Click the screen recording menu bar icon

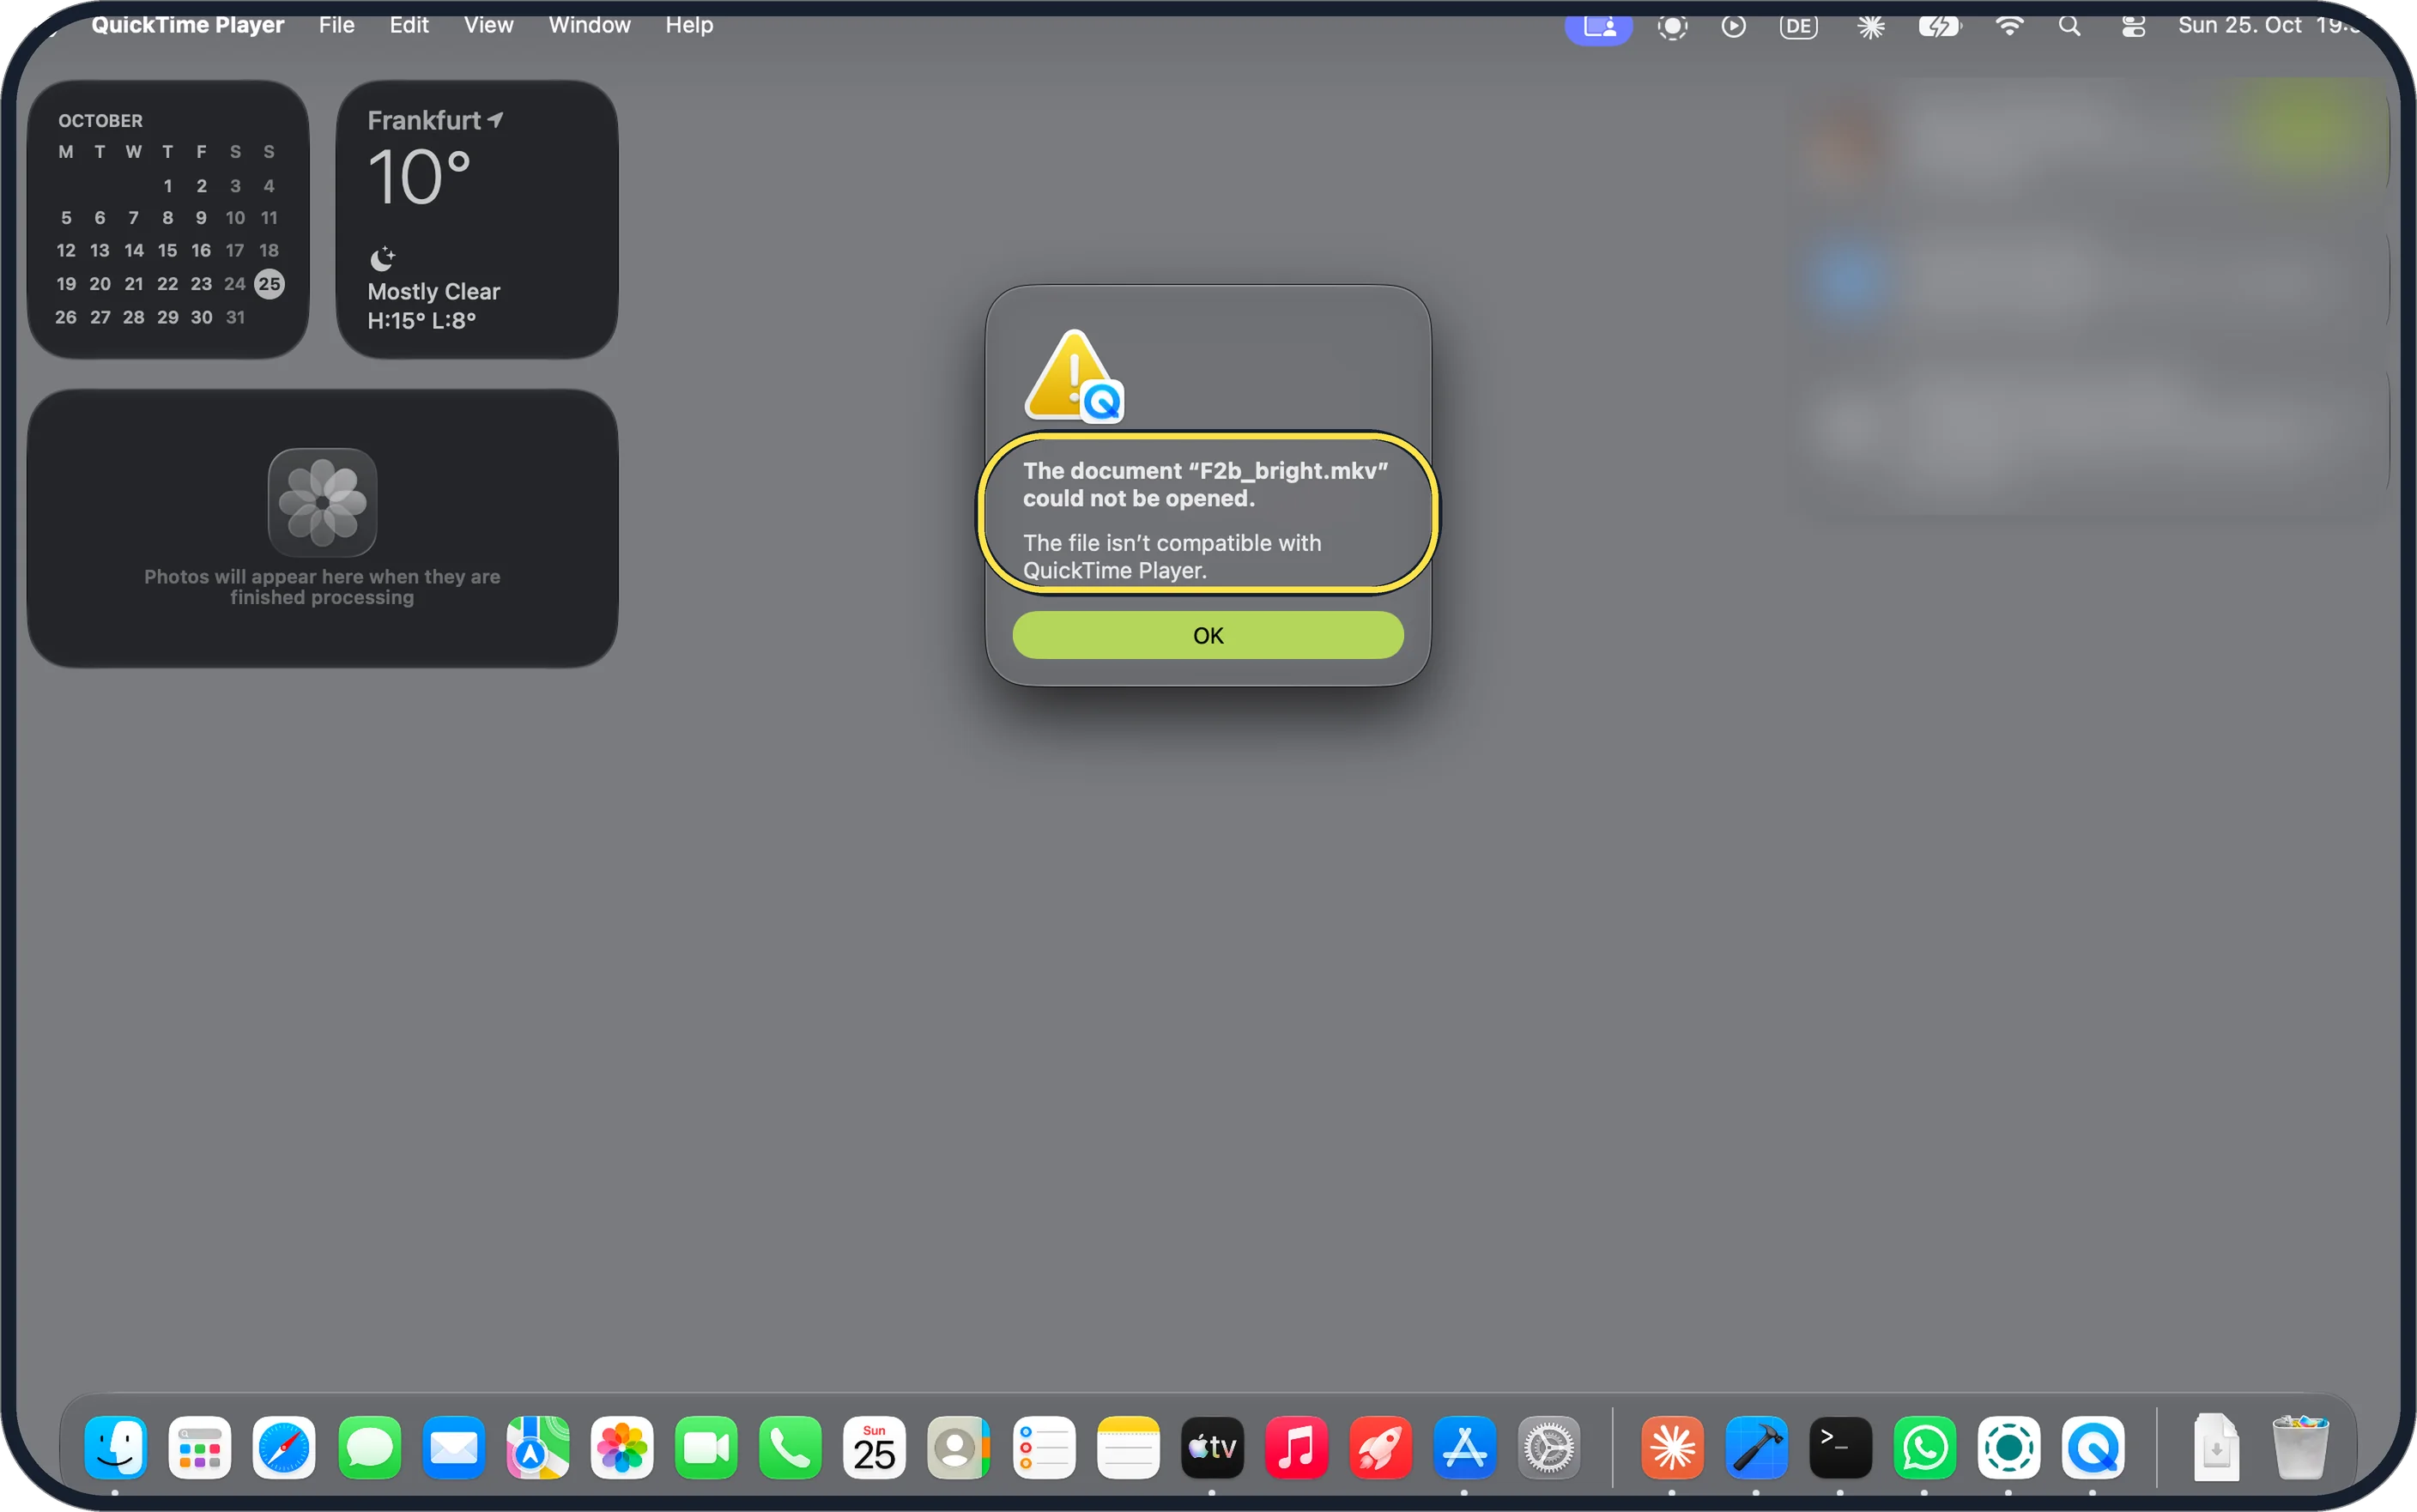point(1672,27)
